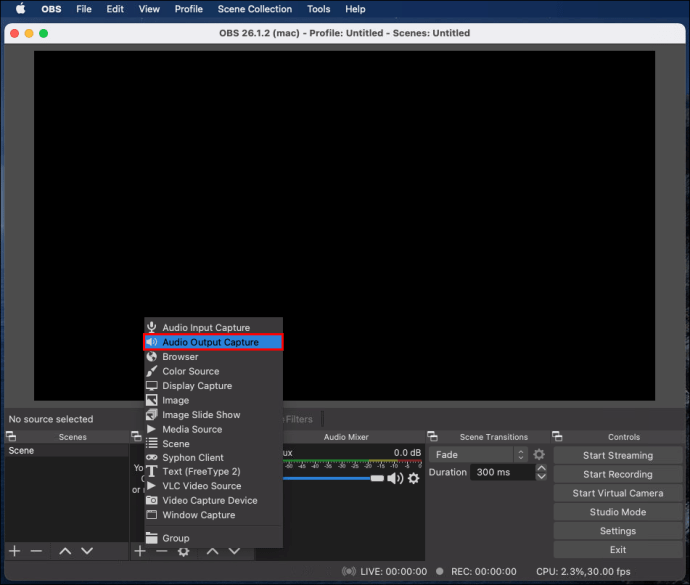Click the black preview canvas
Viewport: 690px width, 585px height.
pyautogui.click(x=344, y=226)
